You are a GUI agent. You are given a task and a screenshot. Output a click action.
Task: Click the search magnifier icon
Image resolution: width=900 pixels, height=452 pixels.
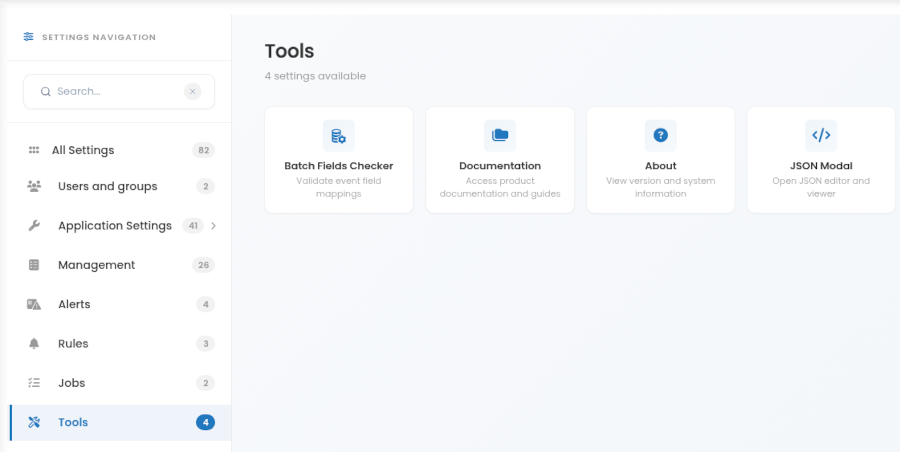[x=46, y=92]
